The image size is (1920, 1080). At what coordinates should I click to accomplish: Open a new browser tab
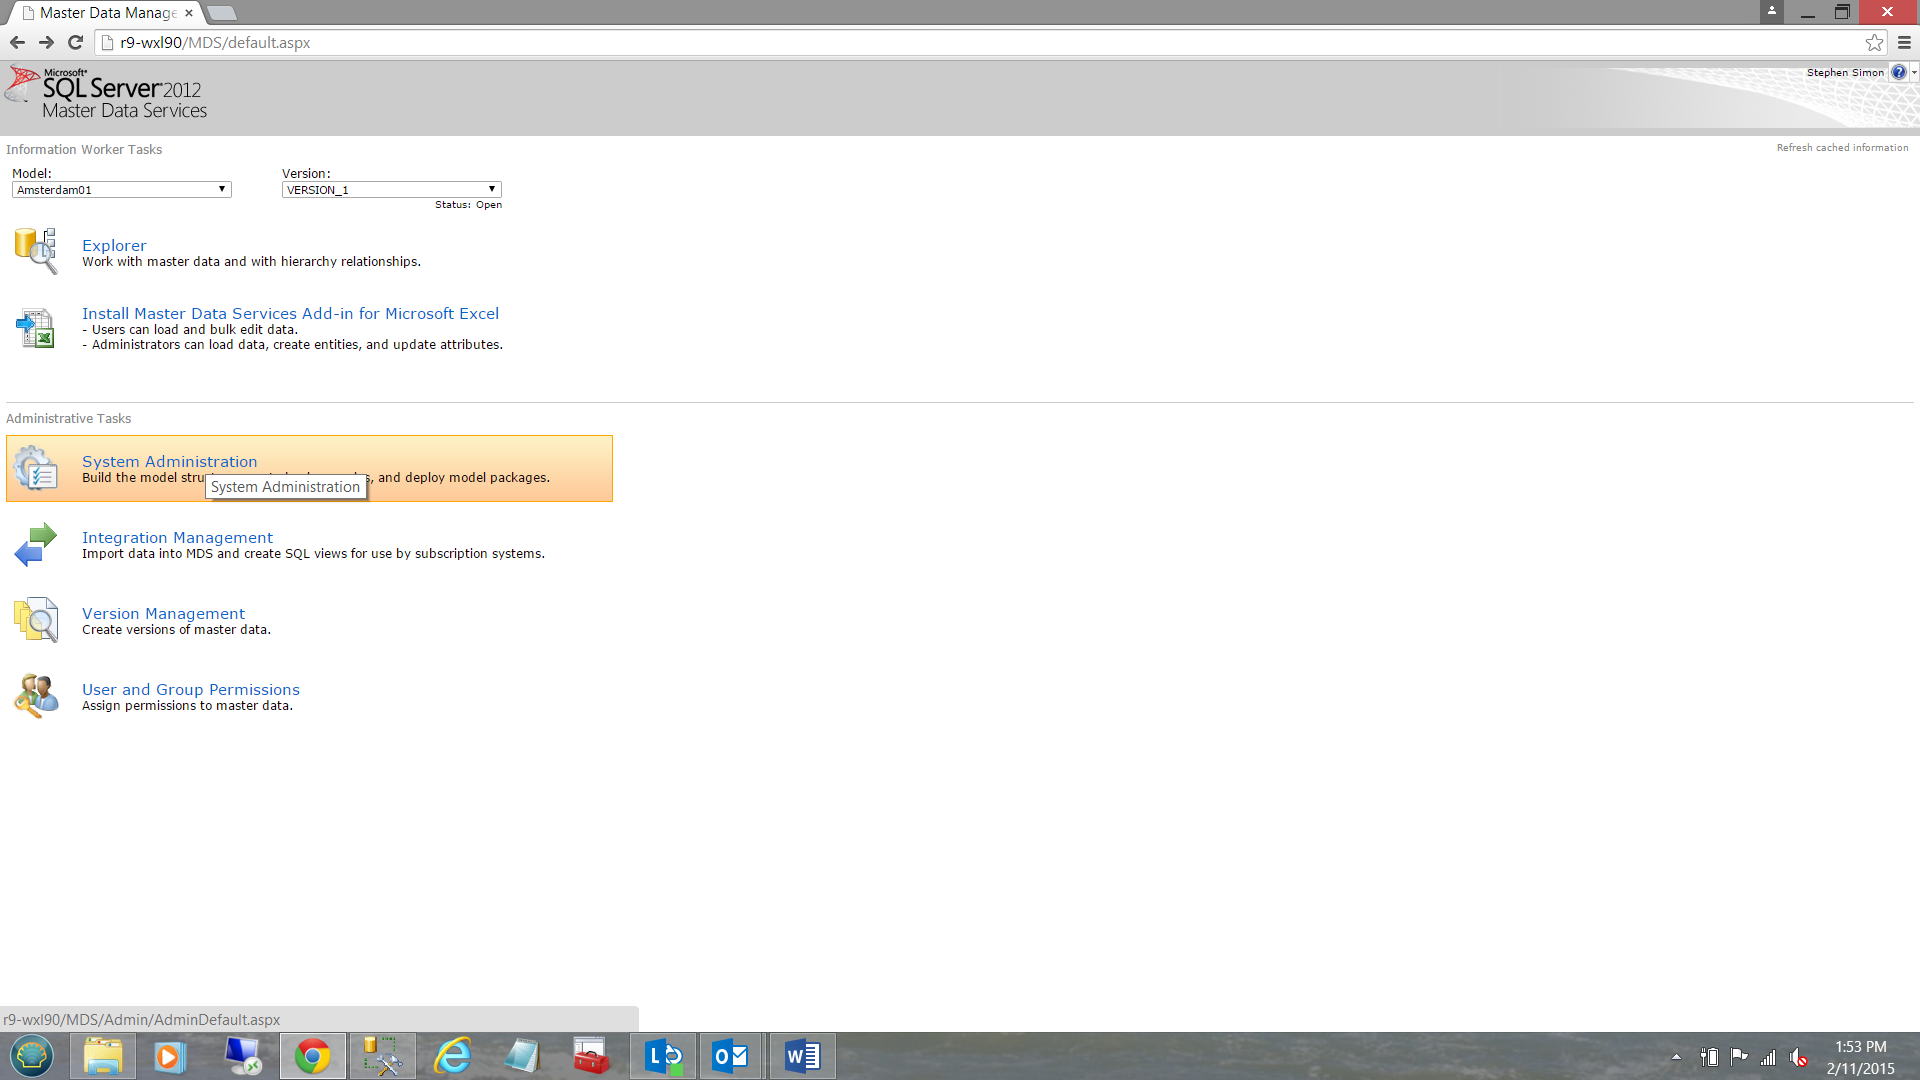coord(222,13)
